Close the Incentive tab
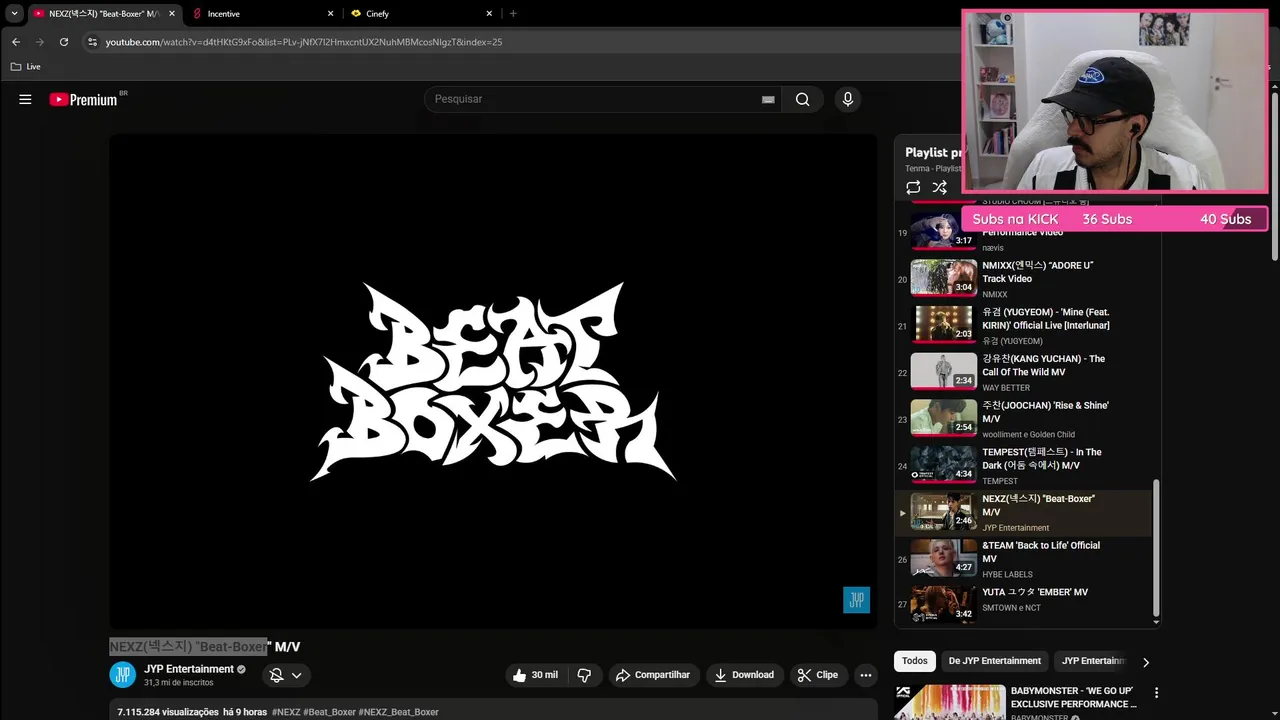Viewport: 1280px width, 720px height. tap(331, 14)
